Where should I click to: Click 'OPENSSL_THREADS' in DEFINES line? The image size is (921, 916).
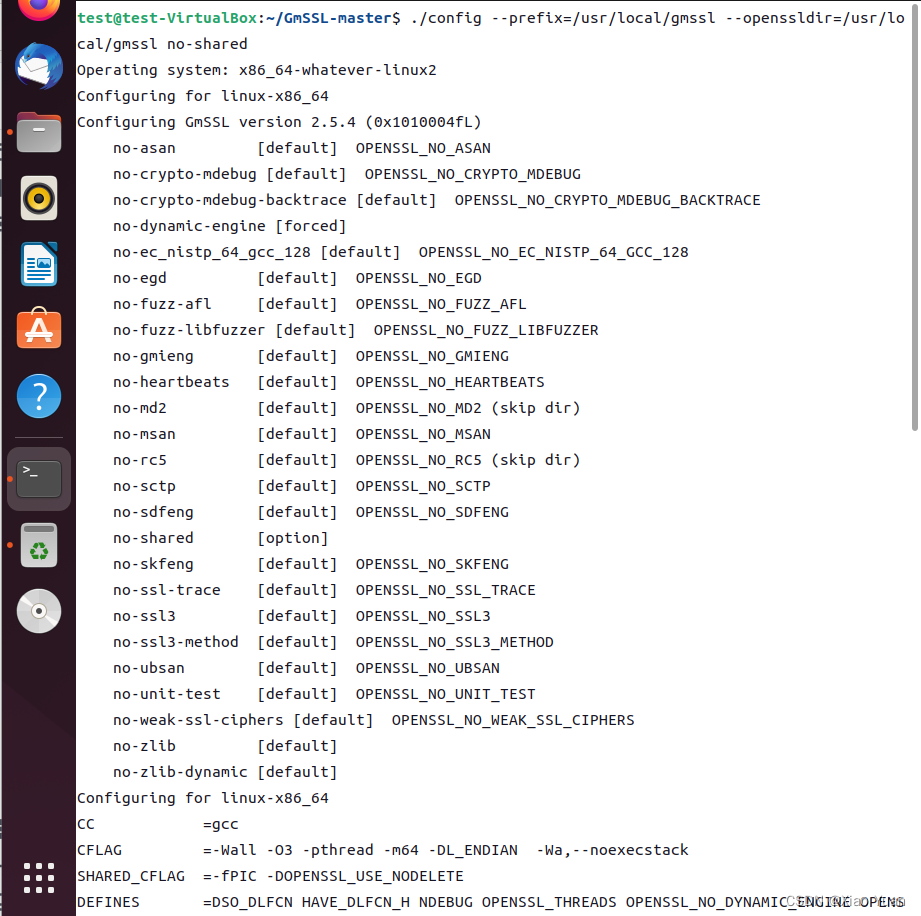549,902
